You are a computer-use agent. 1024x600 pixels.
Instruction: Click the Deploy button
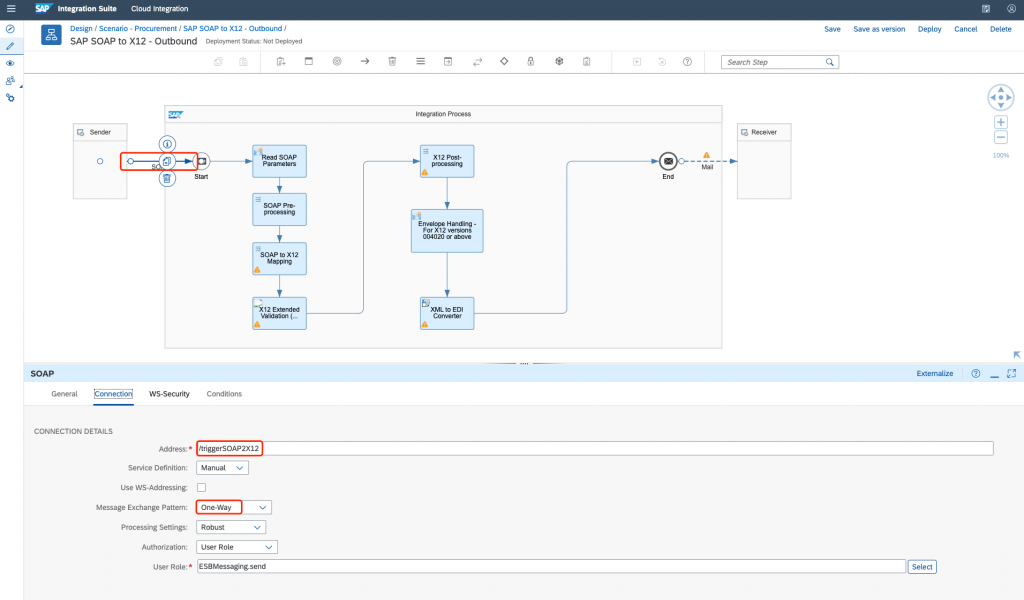pyautogui.click(x=929, y=29)
